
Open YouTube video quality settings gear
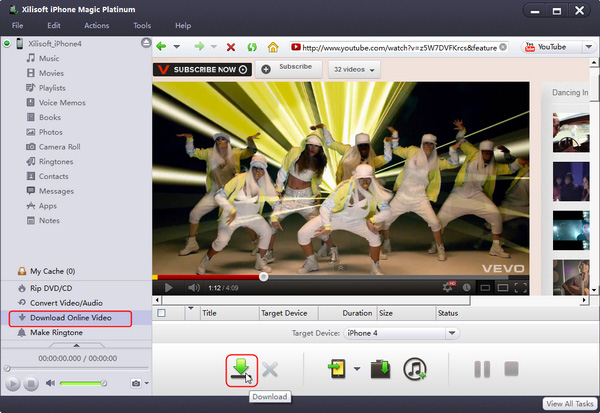point(448,287)
